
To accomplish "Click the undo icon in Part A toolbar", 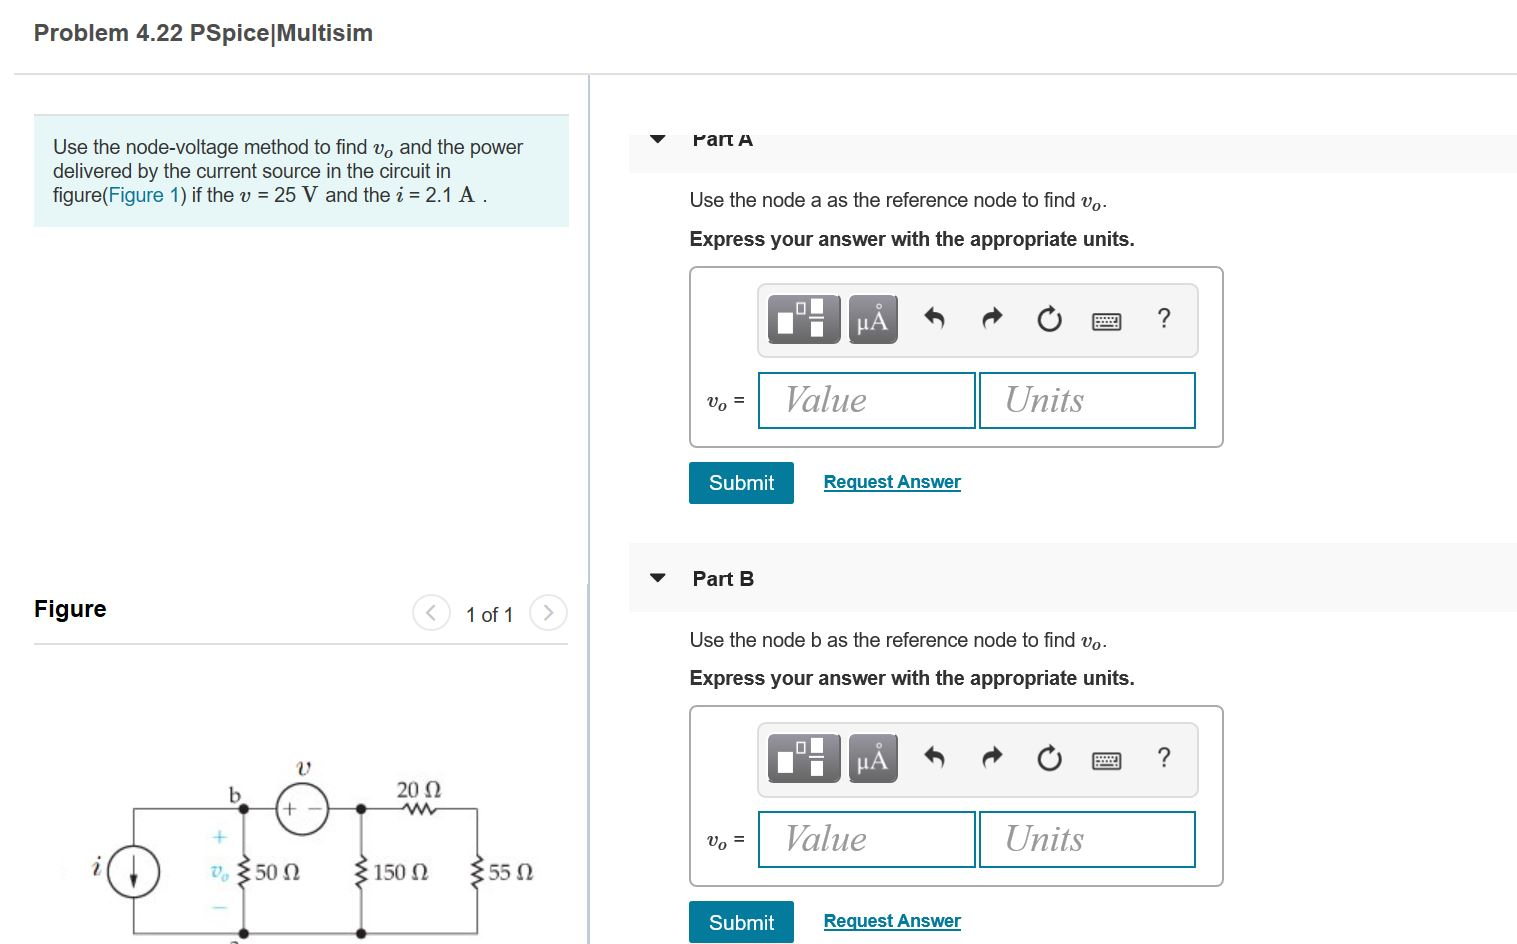I will (x=933, y=319).
